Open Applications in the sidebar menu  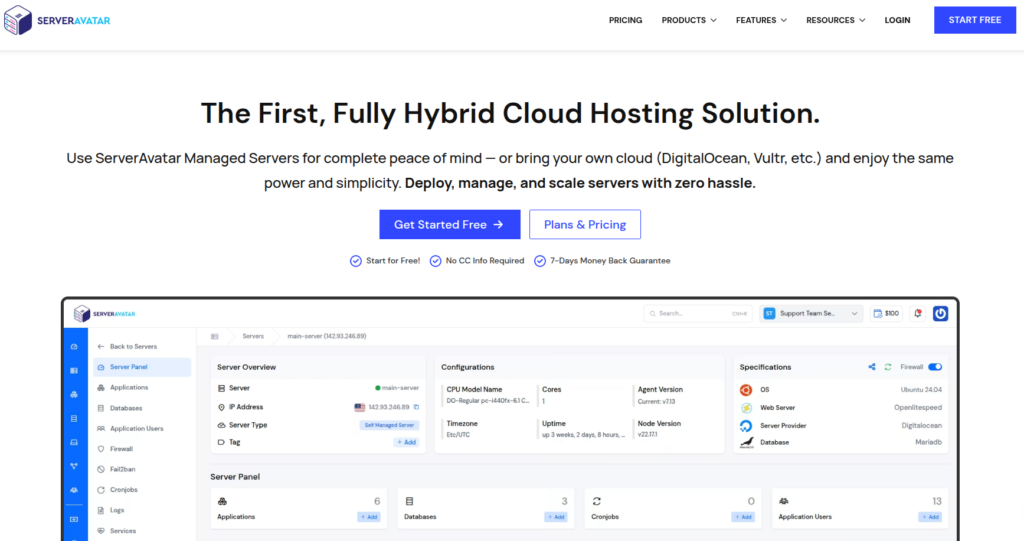(123, 387)
